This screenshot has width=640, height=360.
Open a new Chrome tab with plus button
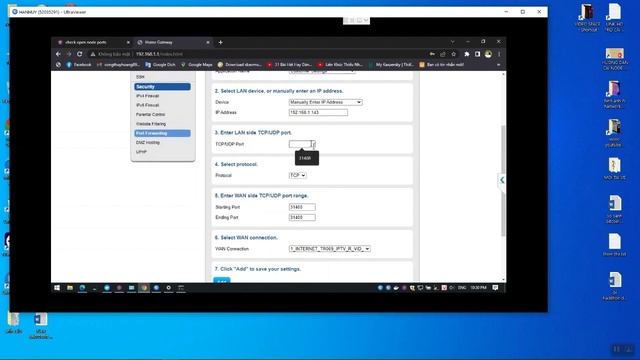(x=220, y=42)
